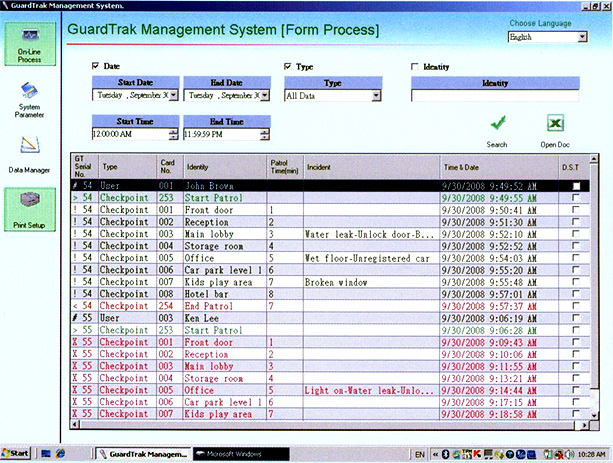Select the 9:49:55 Start Patrol row
Image resolution: width=613 pixels, height=463 pixels.
click(x=330, y=198)
